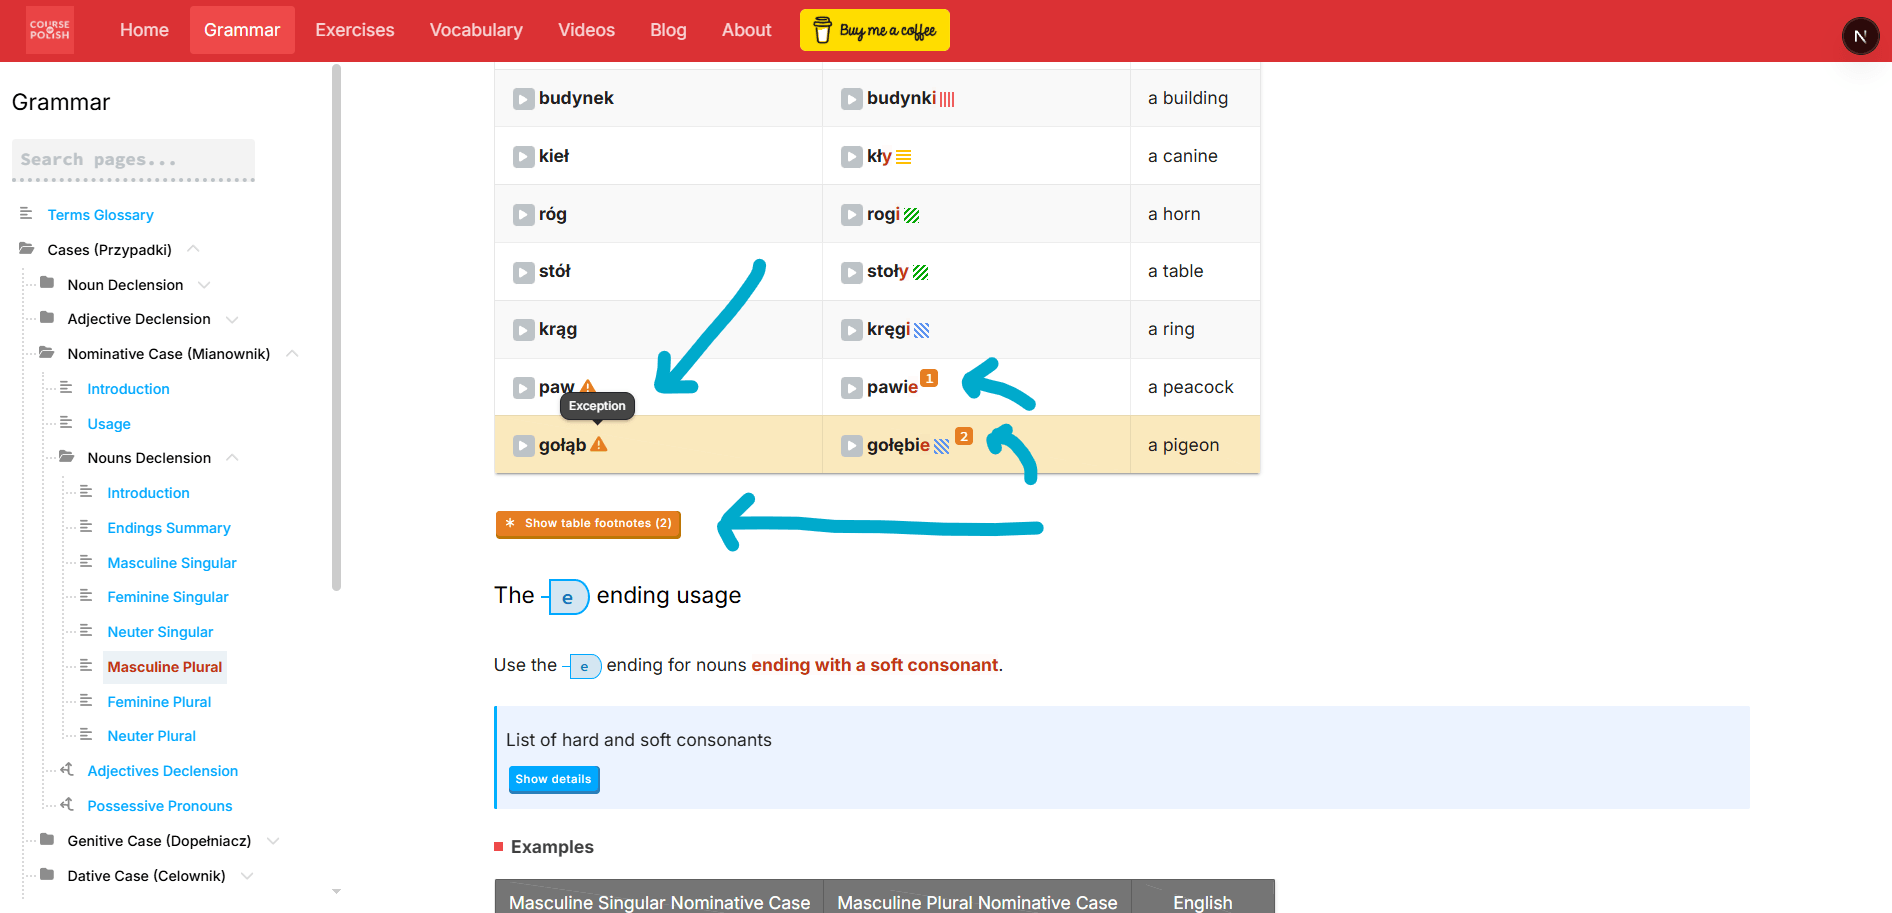Go to the Vocabulary section
Screen dimensions: 1892x913
coord(476,30)
